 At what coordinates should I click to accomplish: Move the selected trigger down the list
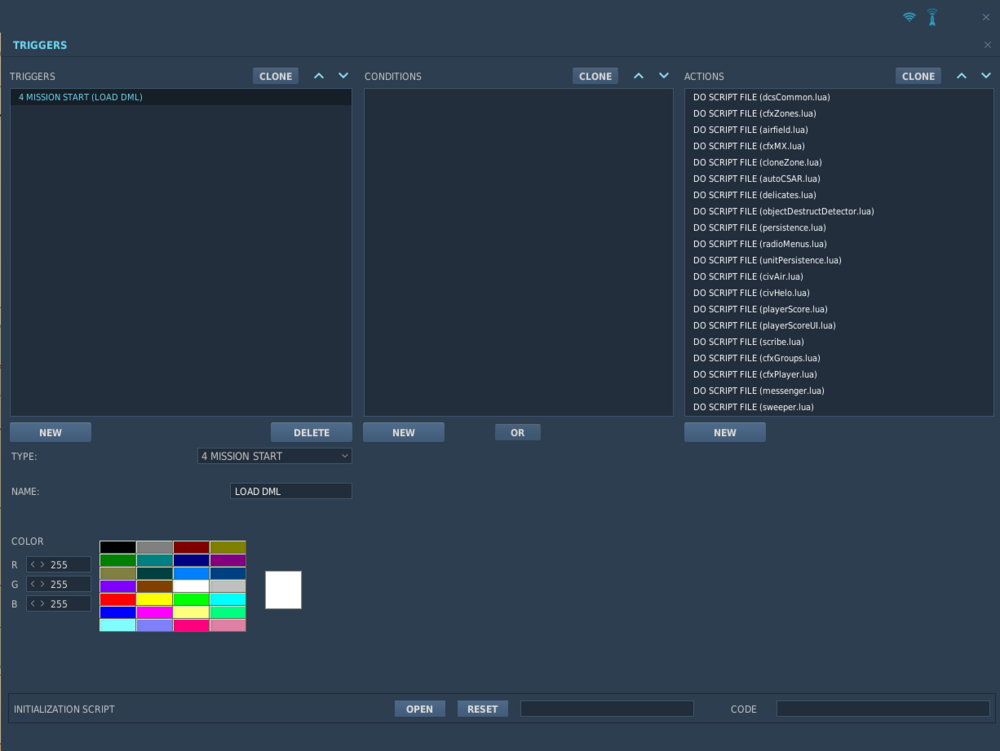tap(343, 75)
